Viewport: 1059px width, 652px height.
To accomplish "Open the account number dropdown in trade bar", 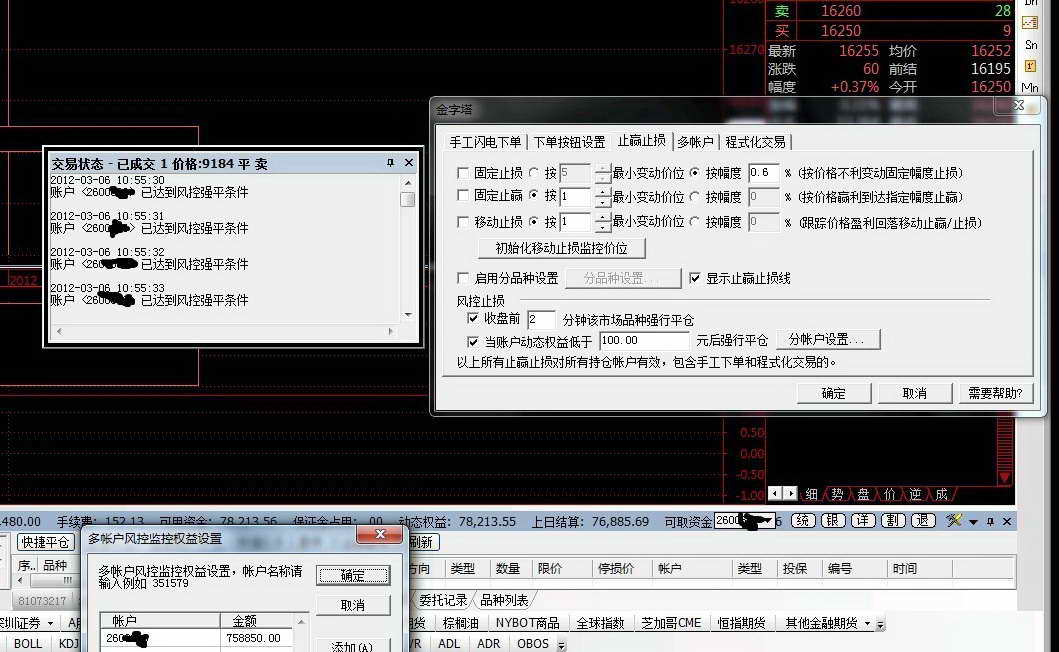I will 767,521.
